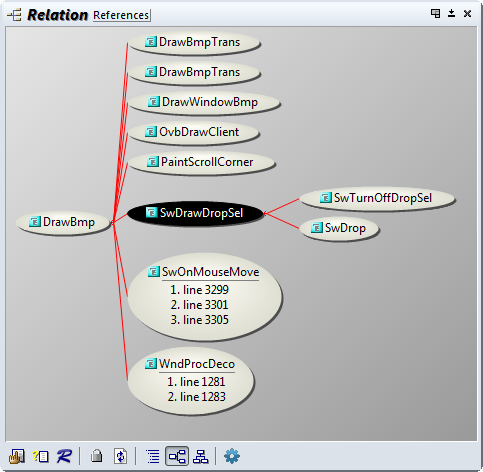Image resolution: width=483 pixels, height=472 pixels.
Task: Expand the SwTurnOffDropSel node
Action: [x=377, y=198]
